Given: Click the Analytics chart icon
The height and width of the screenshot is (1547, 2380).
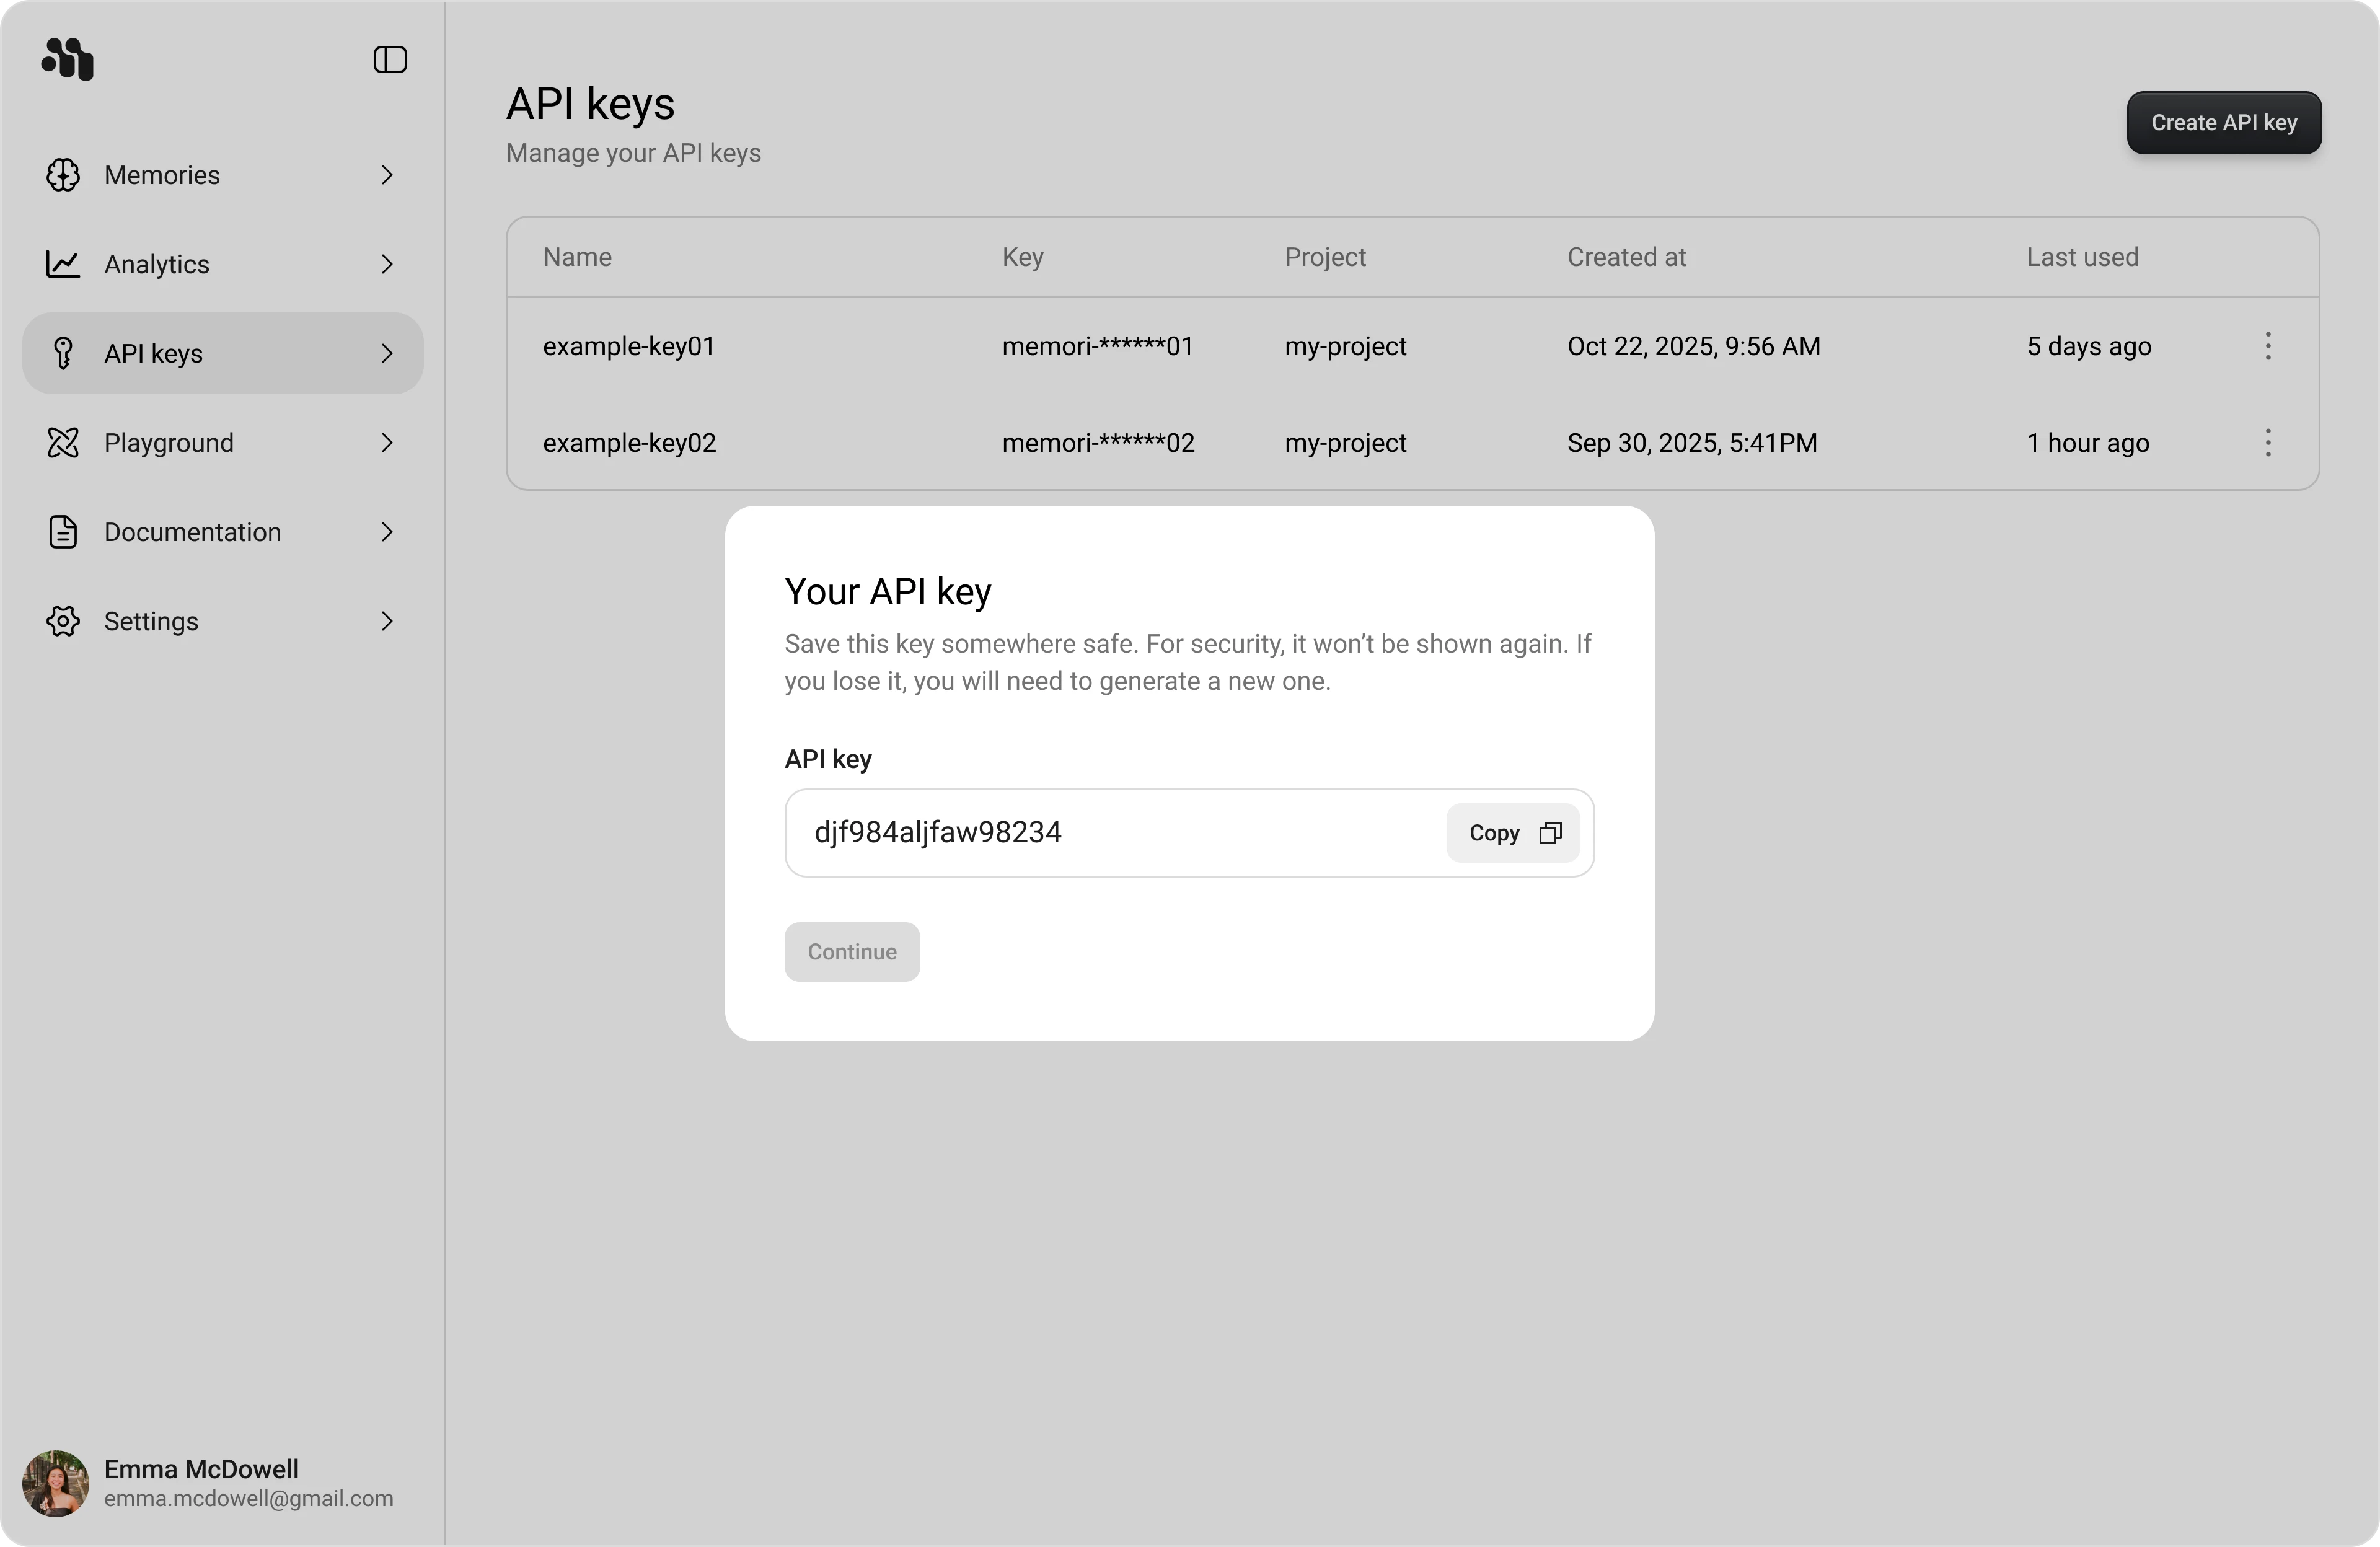Looking at the screenshot, I should coord(63,264).
